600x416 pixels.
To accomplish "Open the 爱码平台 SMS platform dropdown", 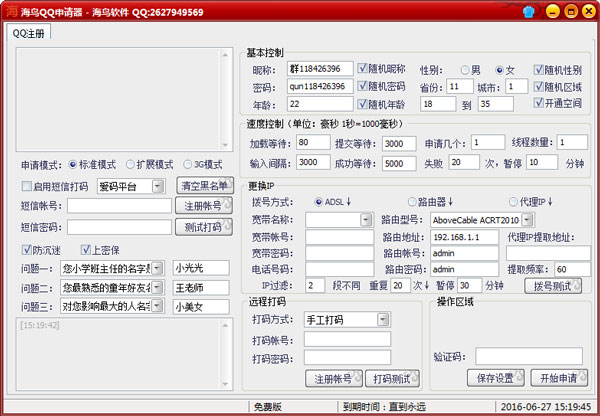I will click(157, 186).
